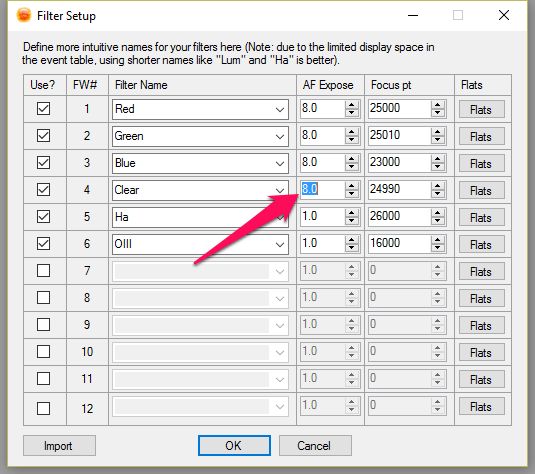Click the Flats button in row 9

481,325
